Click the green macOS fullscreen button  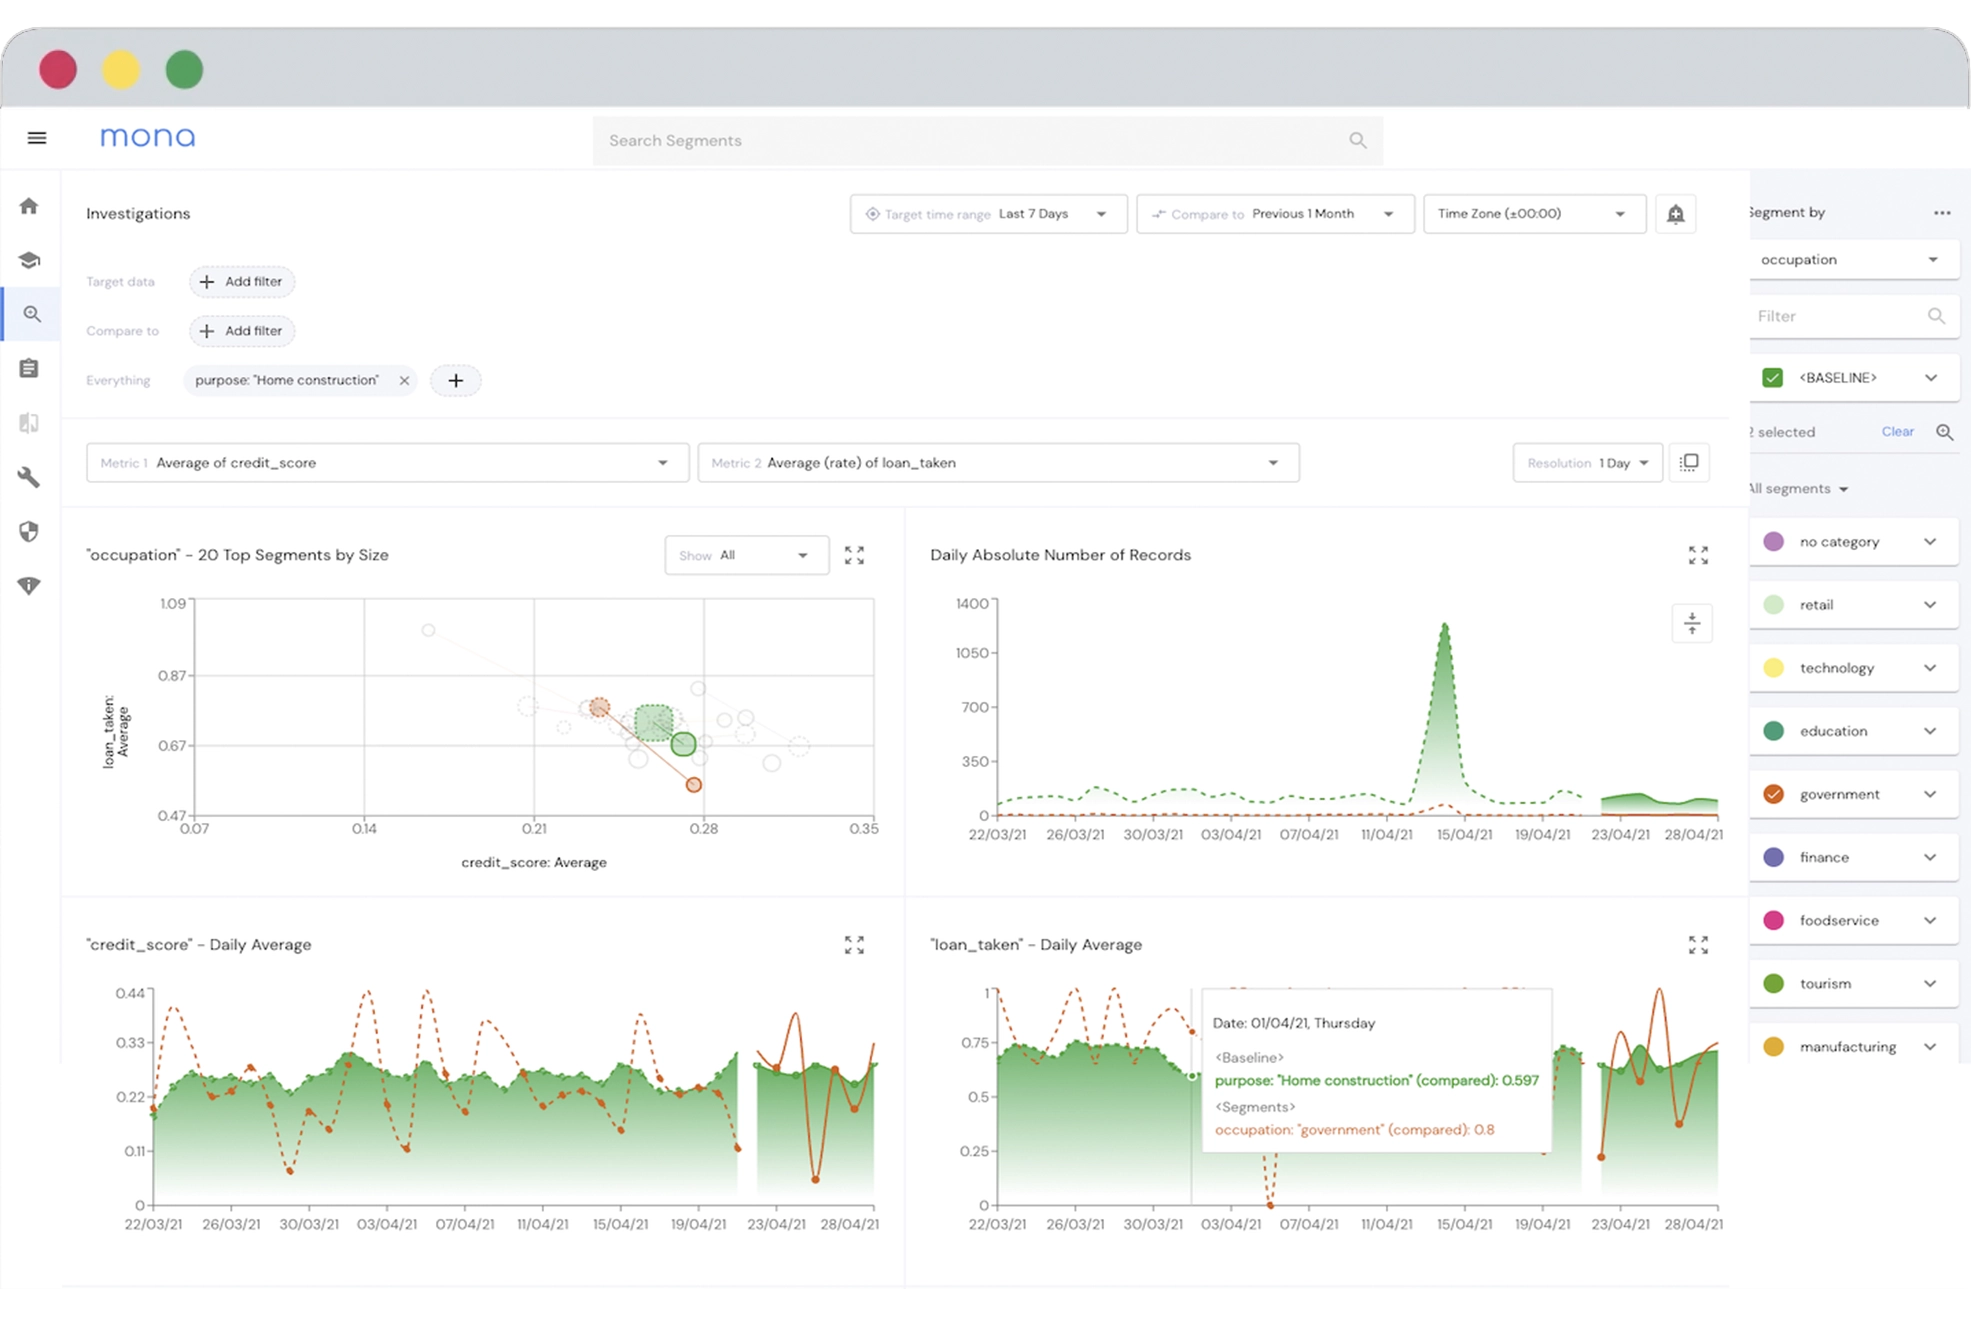click(x=184, y=70)
